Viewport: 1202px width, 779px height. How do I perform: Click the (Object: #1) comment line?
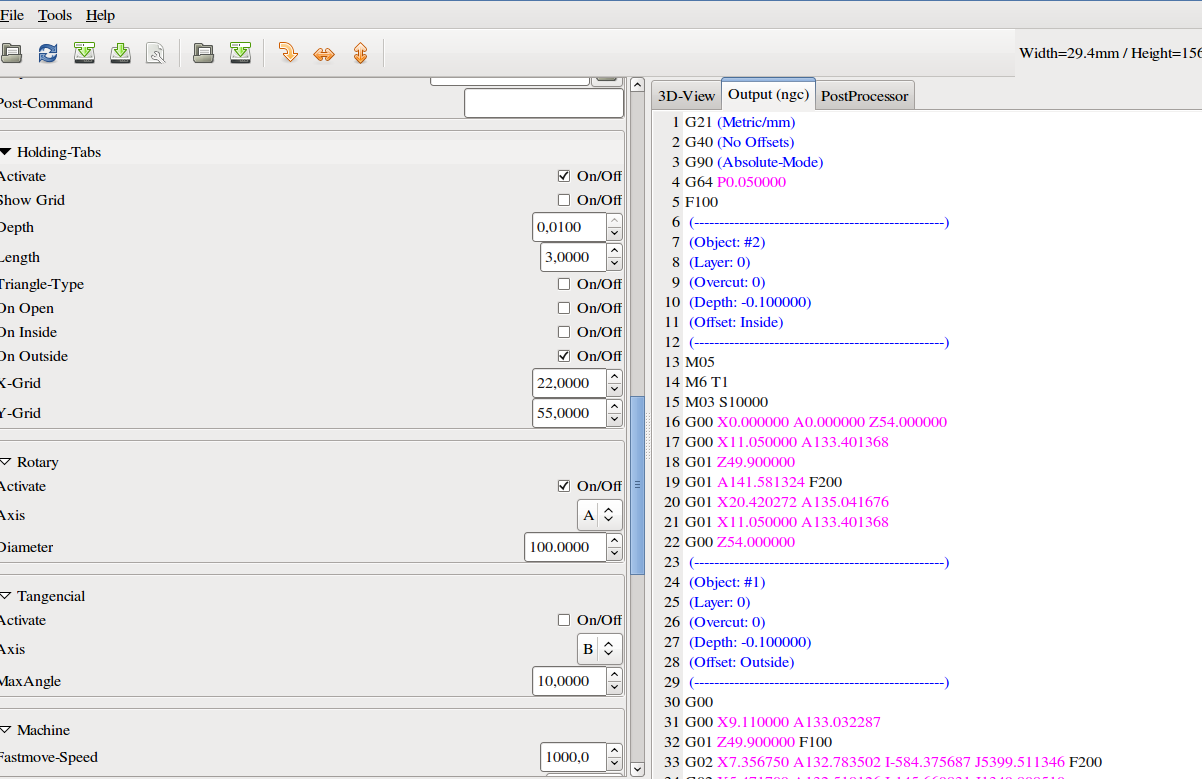point(727,582)
